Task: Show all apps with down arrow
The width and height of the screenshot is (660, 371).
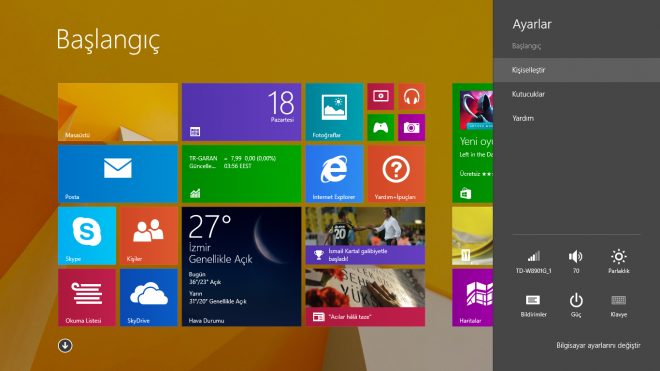Action: 65,346
